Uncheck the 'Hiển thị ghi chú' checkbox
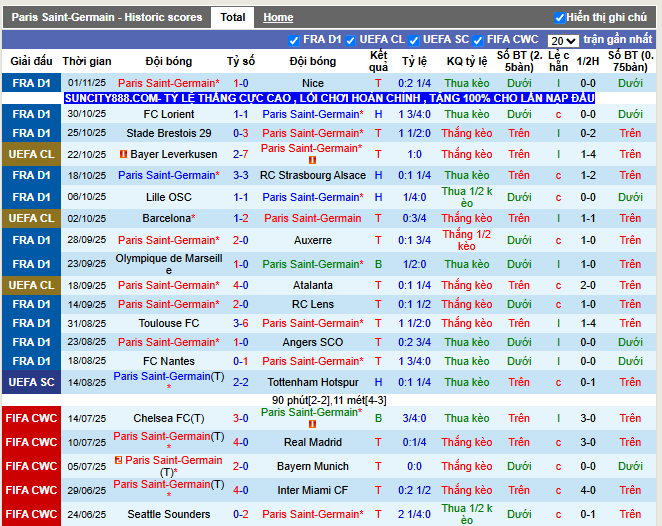This screenshot has height=526, width=662. click(559, 18)
